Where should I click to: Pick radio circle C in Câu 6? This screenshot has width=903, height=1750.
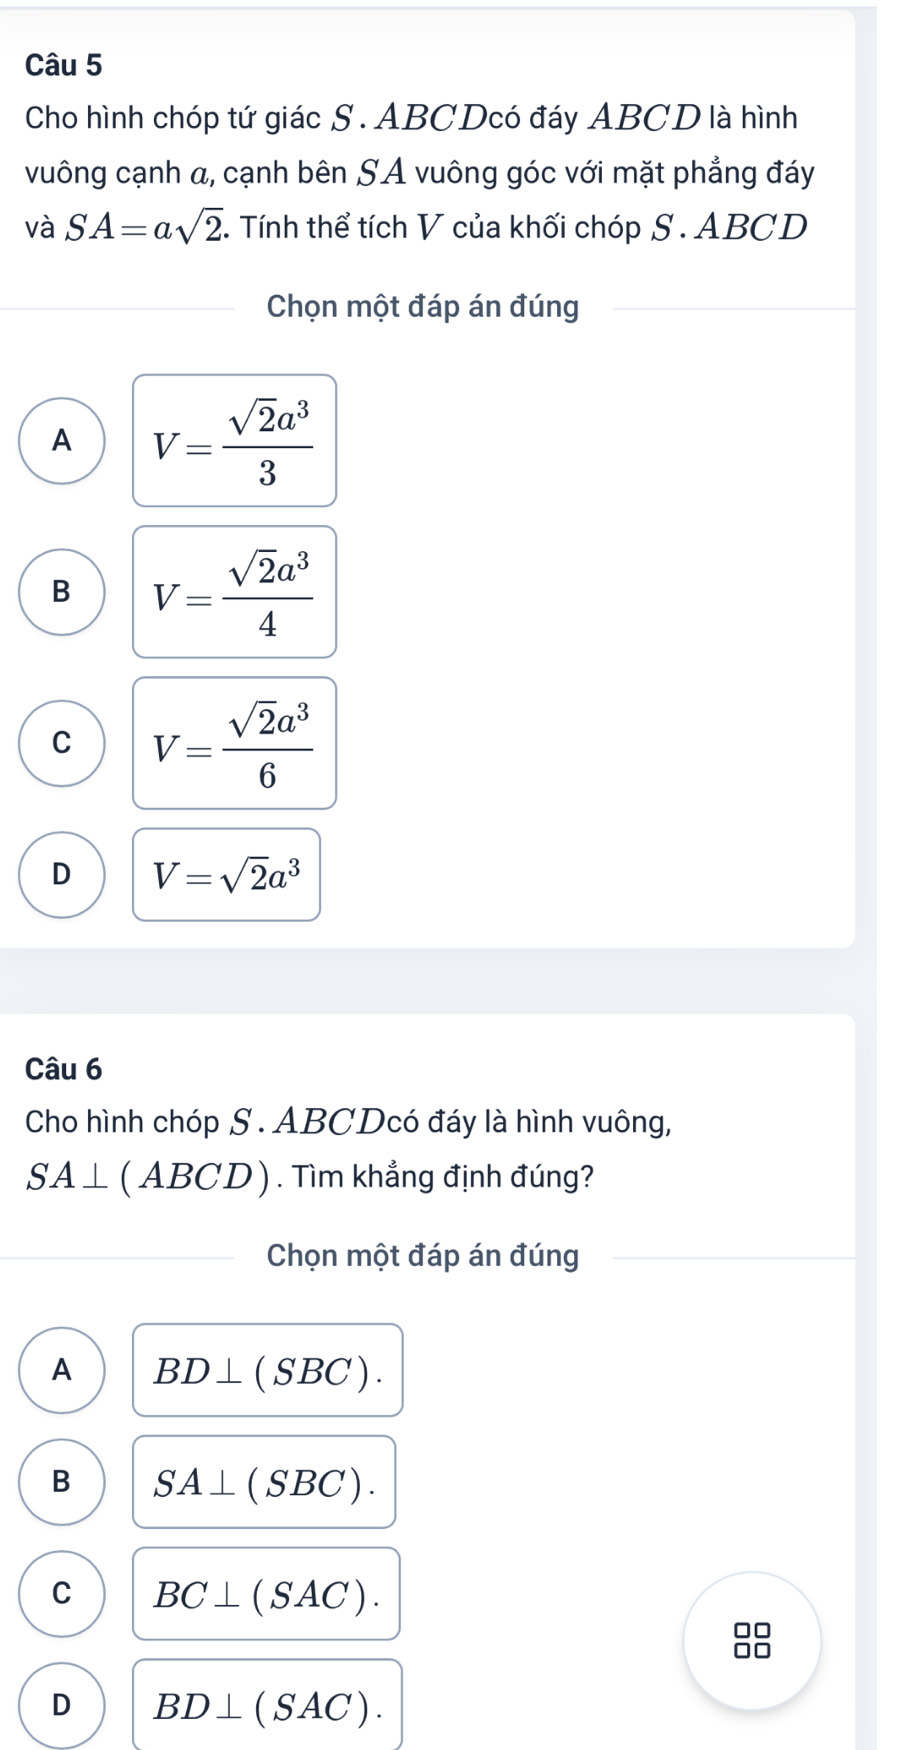pyautogui.click(x=62, y=1594)
